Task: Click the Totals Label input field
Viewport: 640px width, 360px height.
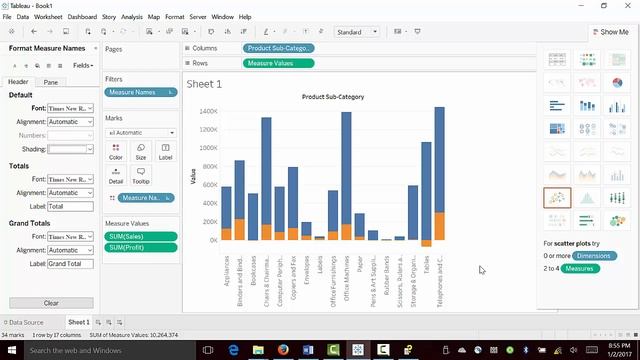Action: click(71, 207)
